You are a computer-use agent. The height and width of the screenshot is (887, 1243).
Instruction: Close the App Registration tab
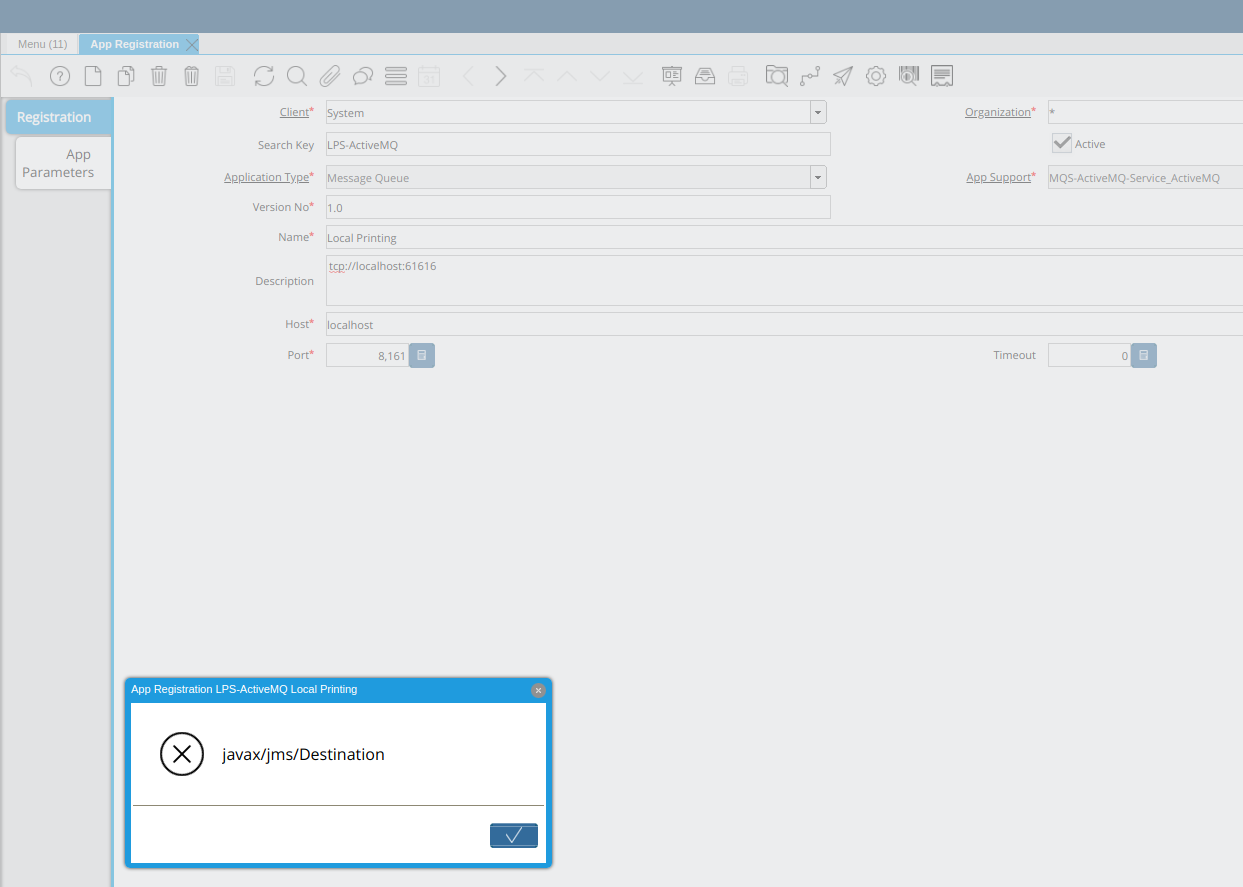(192, 45)
